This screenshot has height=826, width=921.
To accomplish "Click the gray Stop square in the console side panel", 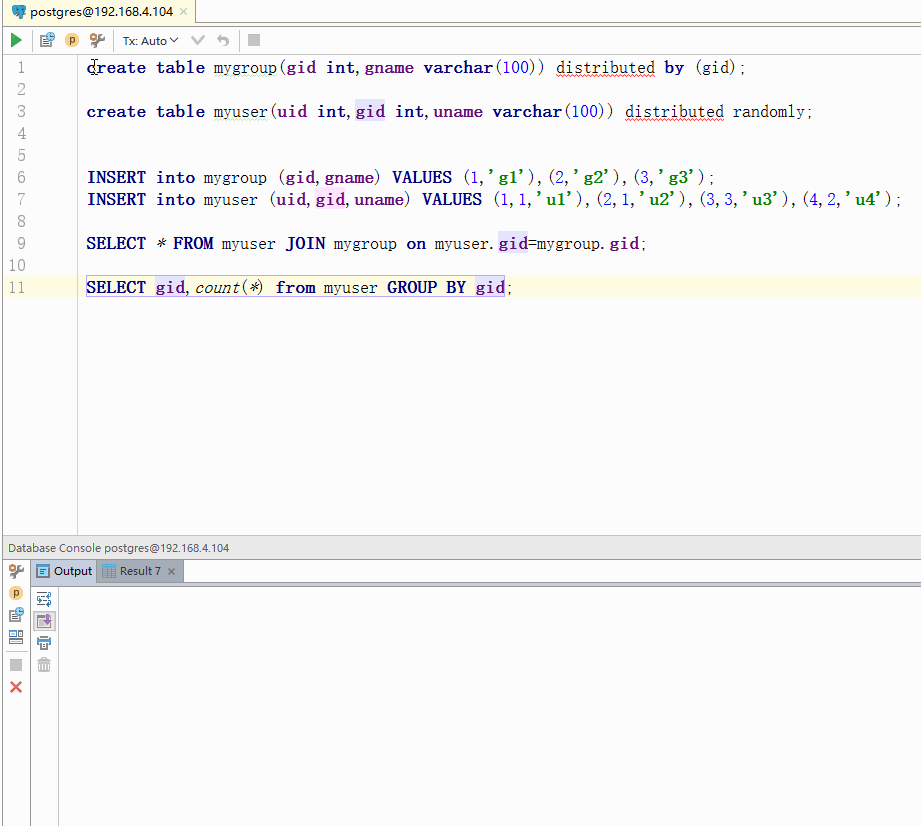I will 16,665.
